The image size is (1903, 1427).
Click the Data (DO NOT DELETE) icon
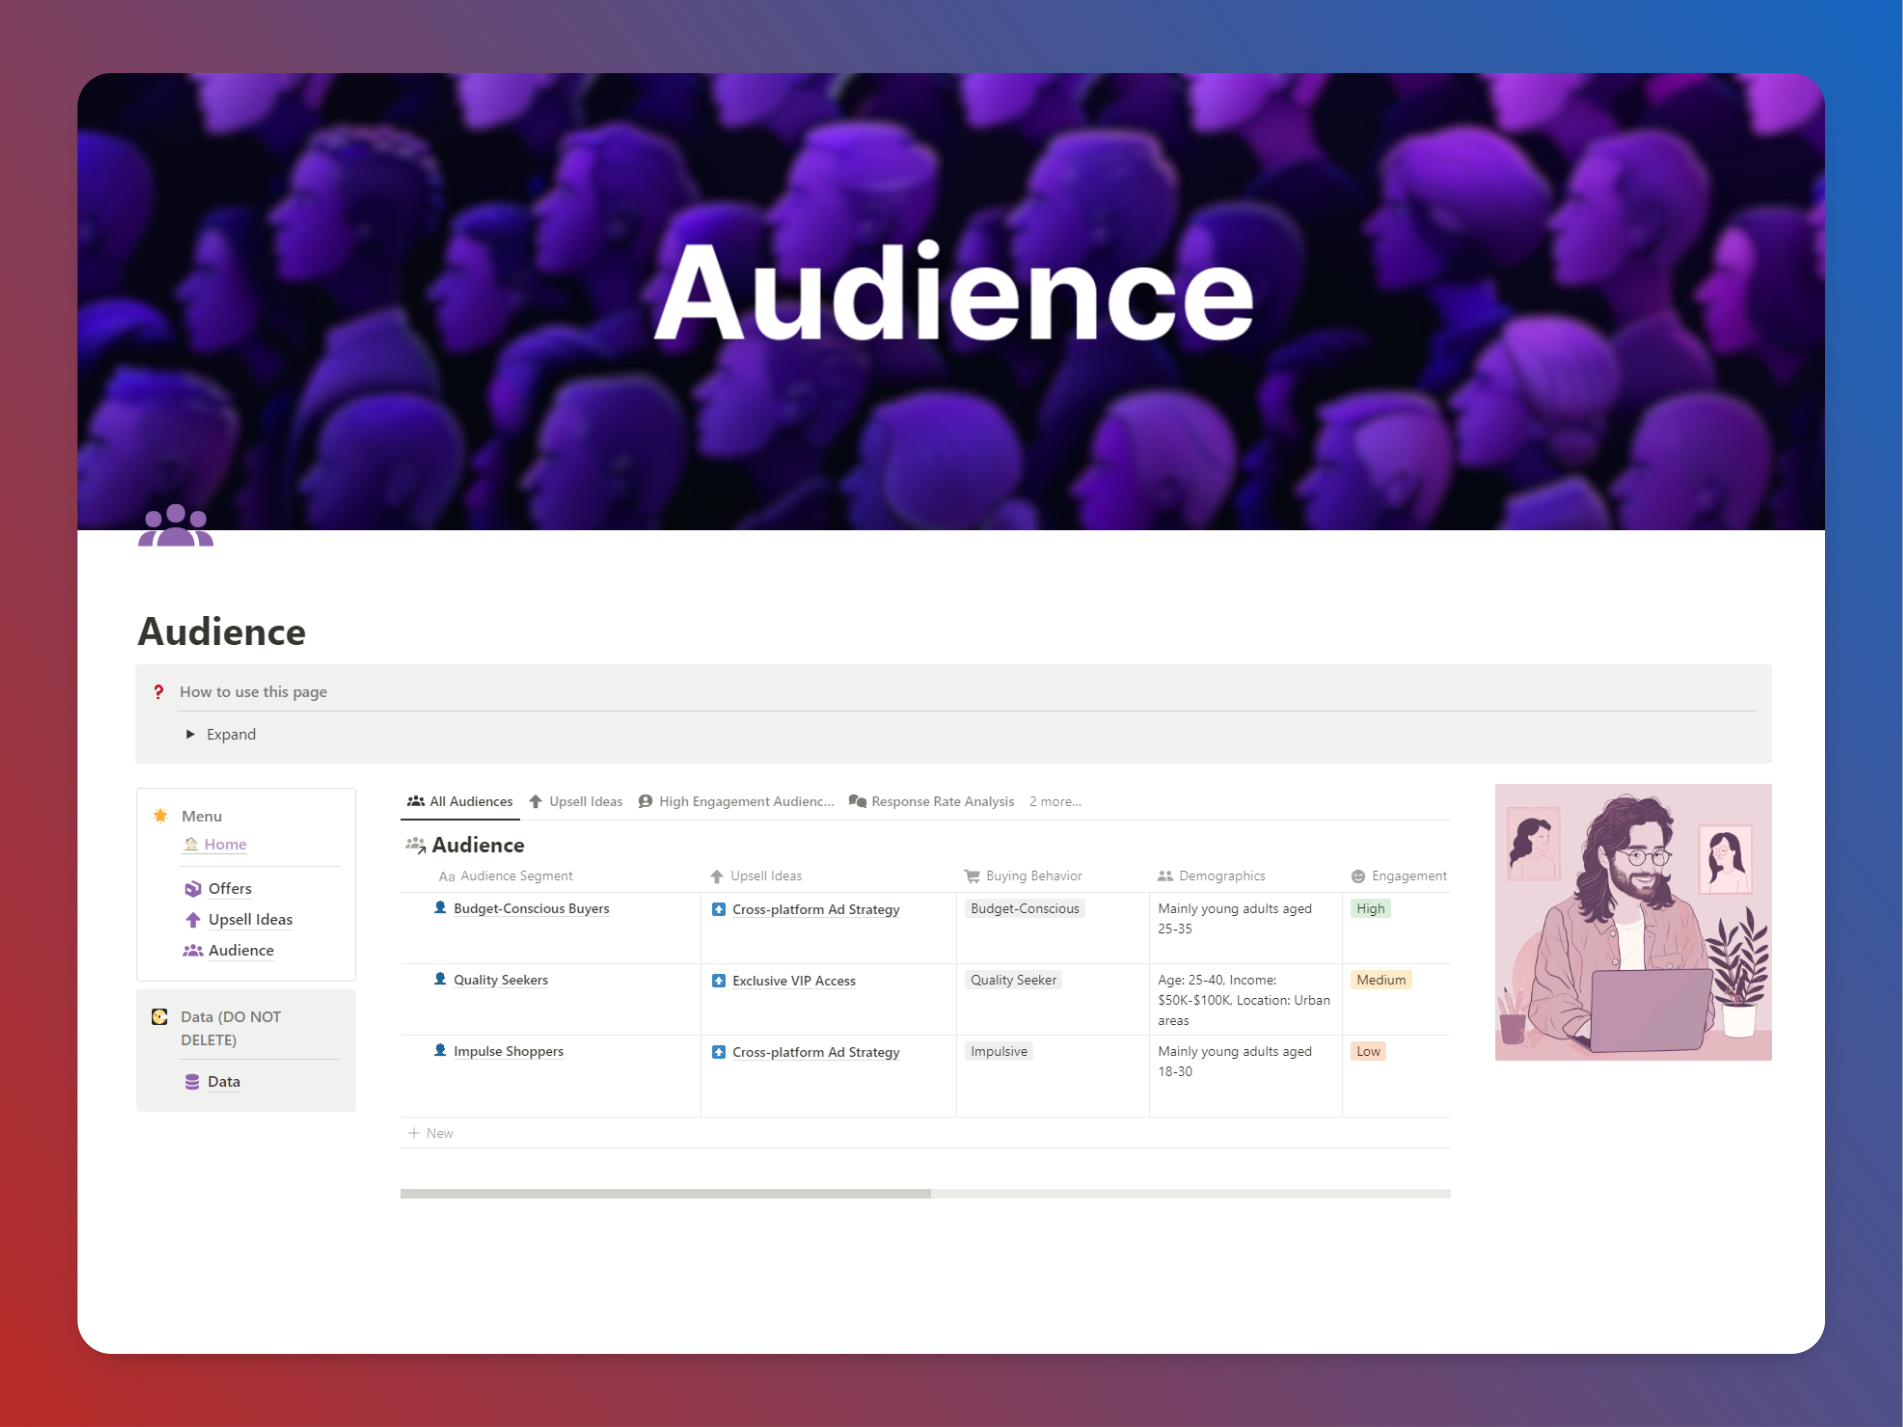[x=160, y=1017]
